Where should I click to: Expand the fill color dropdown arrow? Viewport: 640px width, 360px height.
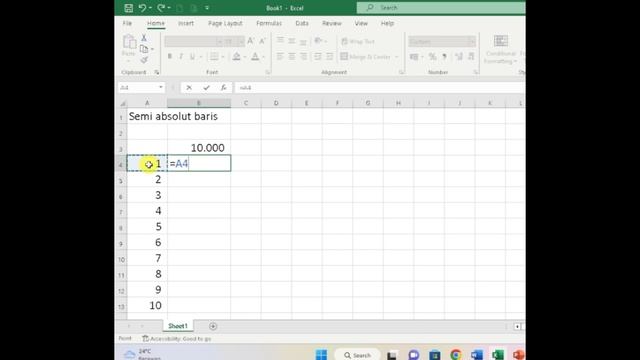click(x=244, y=57)
